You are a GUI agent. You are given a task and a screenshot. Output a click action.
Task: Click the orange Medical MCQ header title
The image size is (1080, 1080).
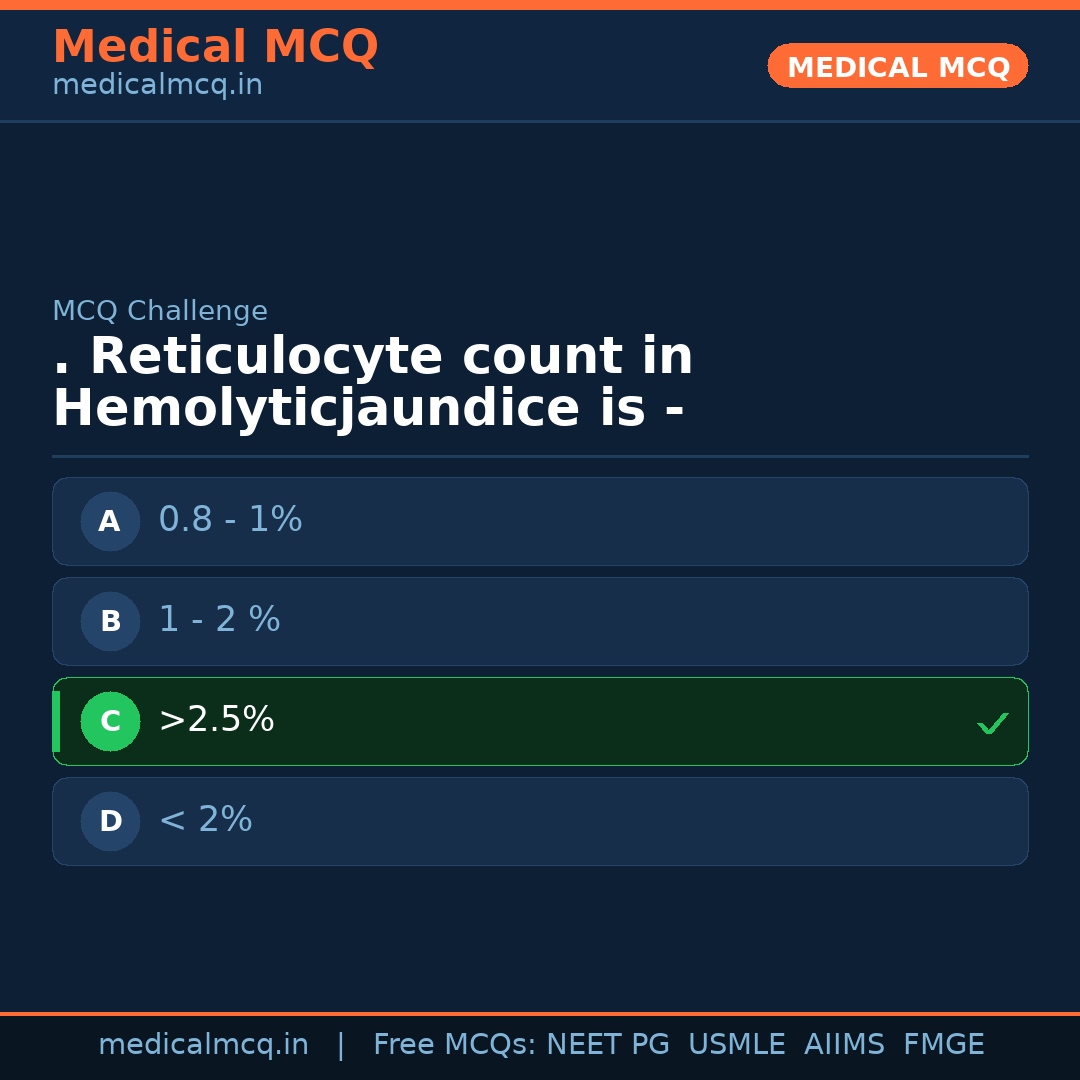[x=215, y=47]
